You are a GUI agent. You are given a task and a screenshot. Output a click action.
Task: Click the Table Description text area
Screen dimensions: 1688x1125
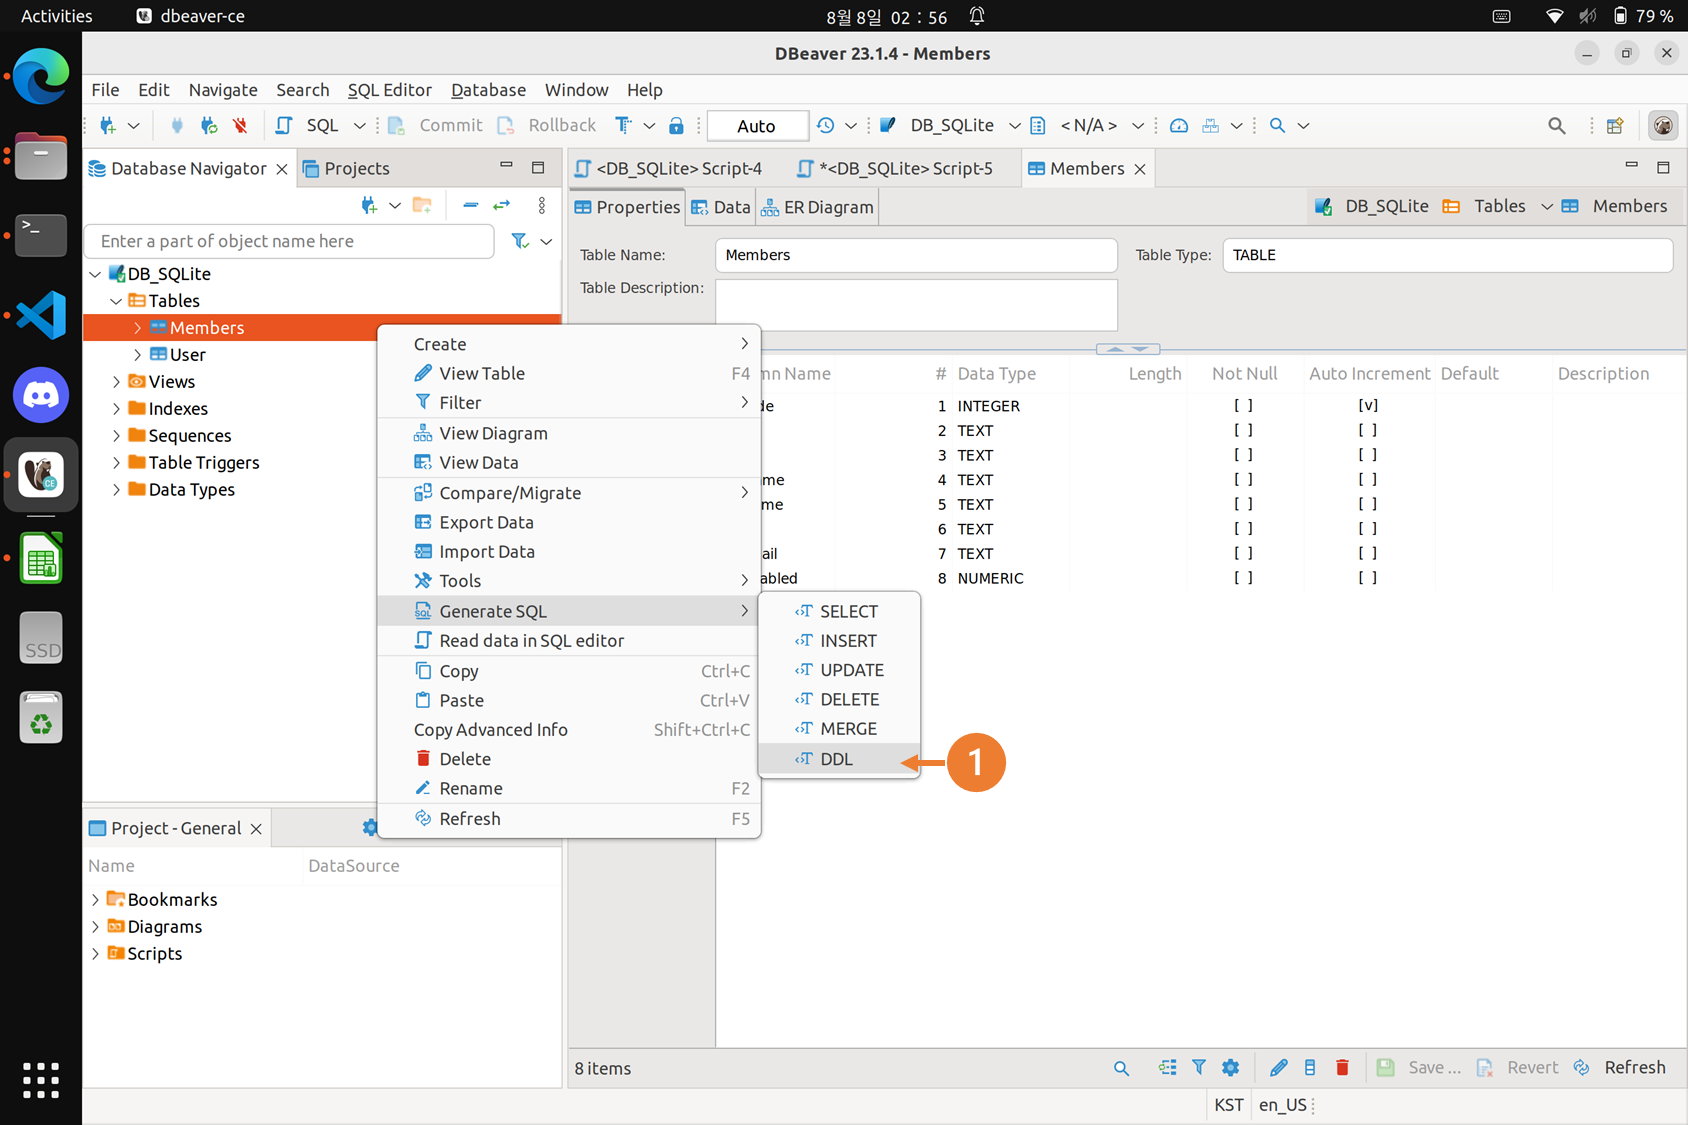tap(916, 304)
